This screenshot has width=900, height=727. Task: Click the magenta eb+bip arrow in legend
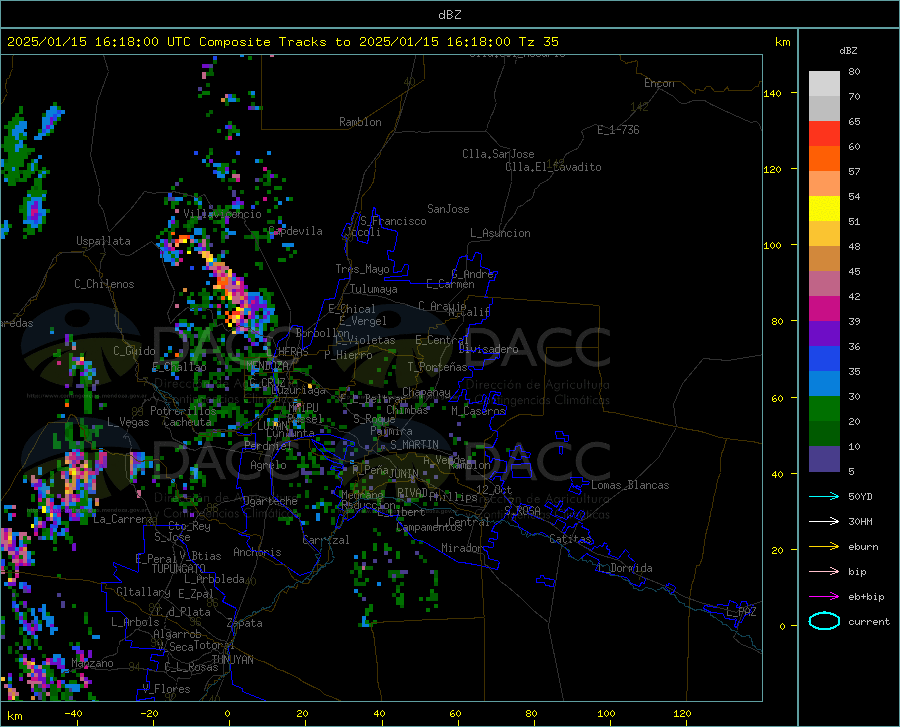[x=824, y=597]
